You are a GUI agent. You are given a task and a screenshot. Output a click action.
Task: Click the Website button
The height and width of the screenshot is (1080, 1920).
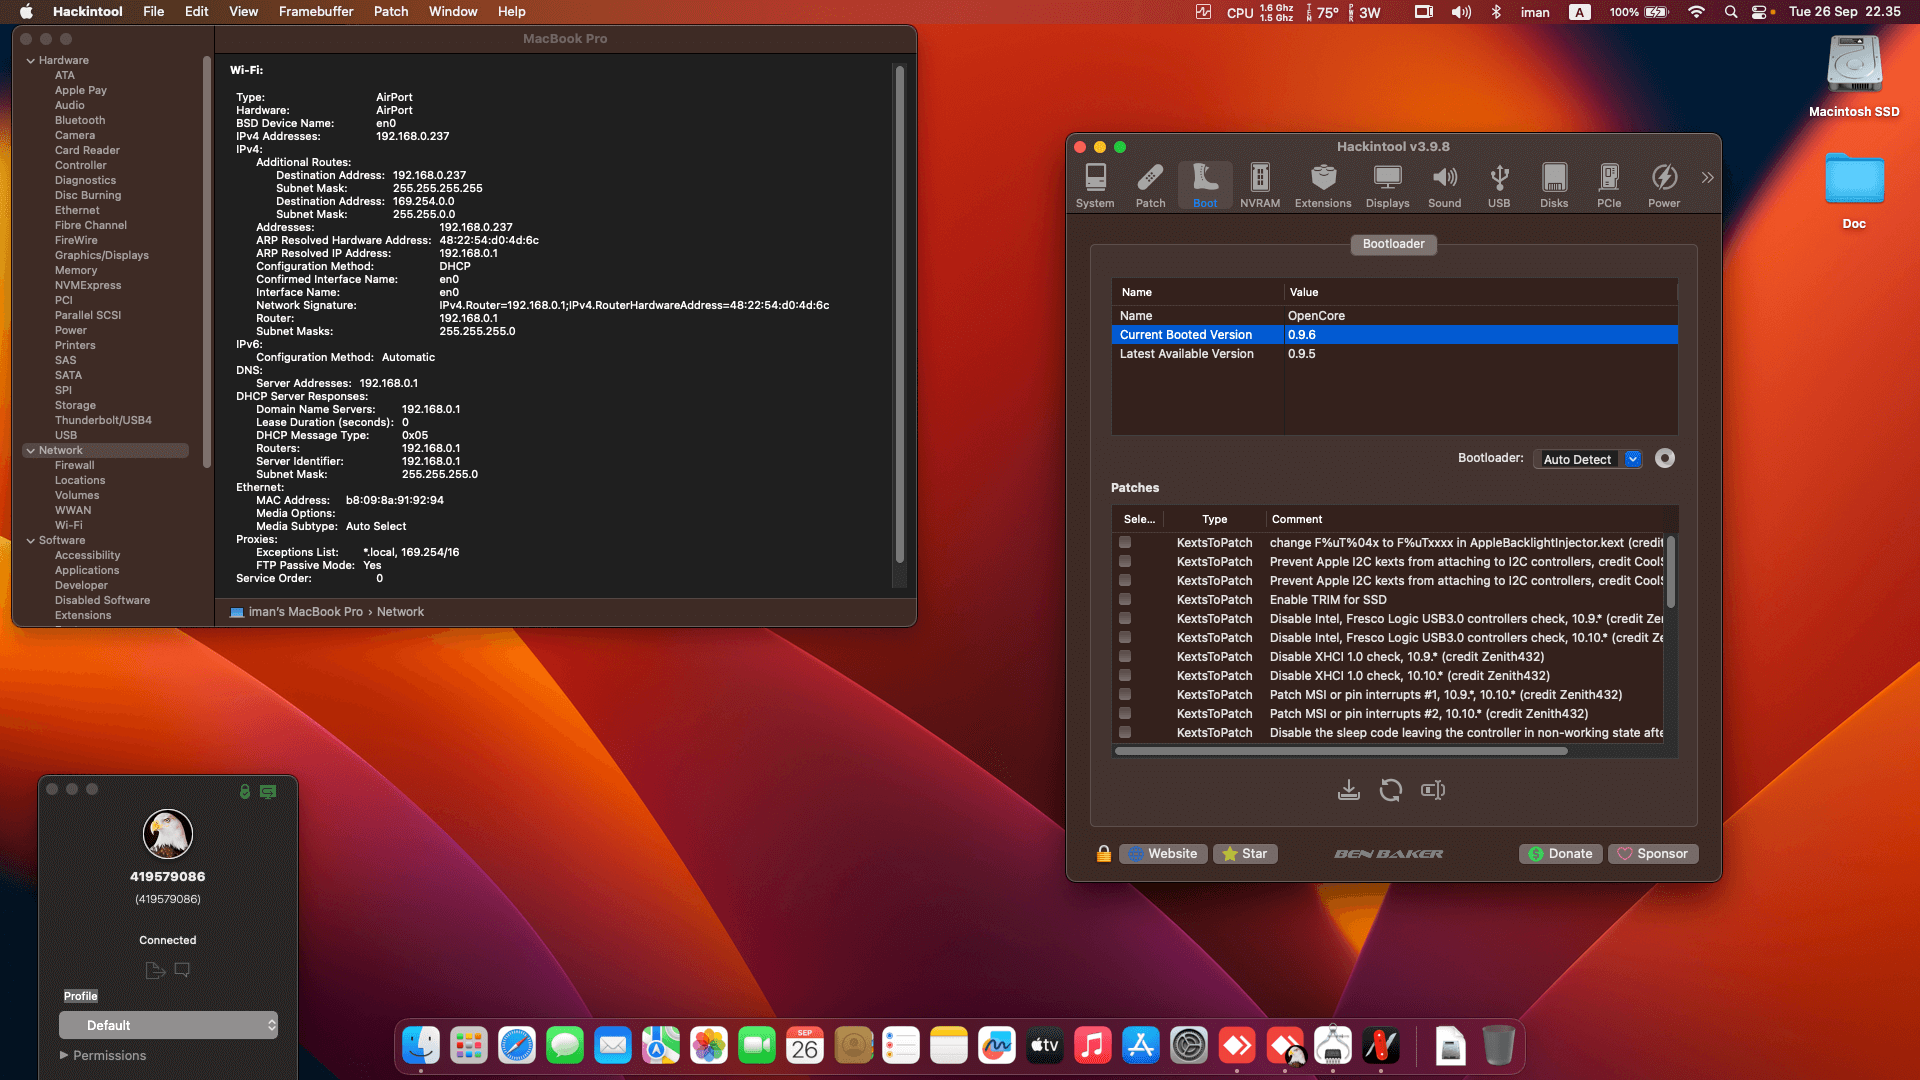coord(1162,853)
